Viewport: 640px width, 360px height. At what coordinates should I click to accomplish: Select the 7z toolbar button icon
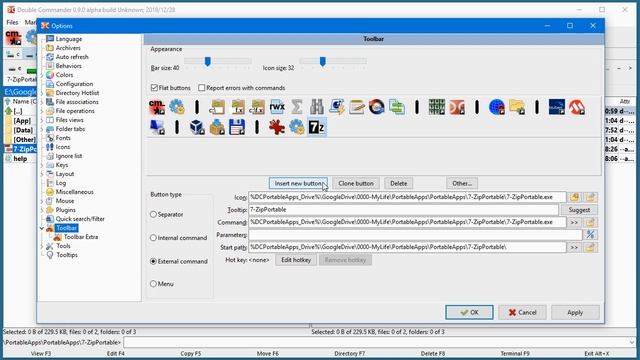(x=317, y=127)
